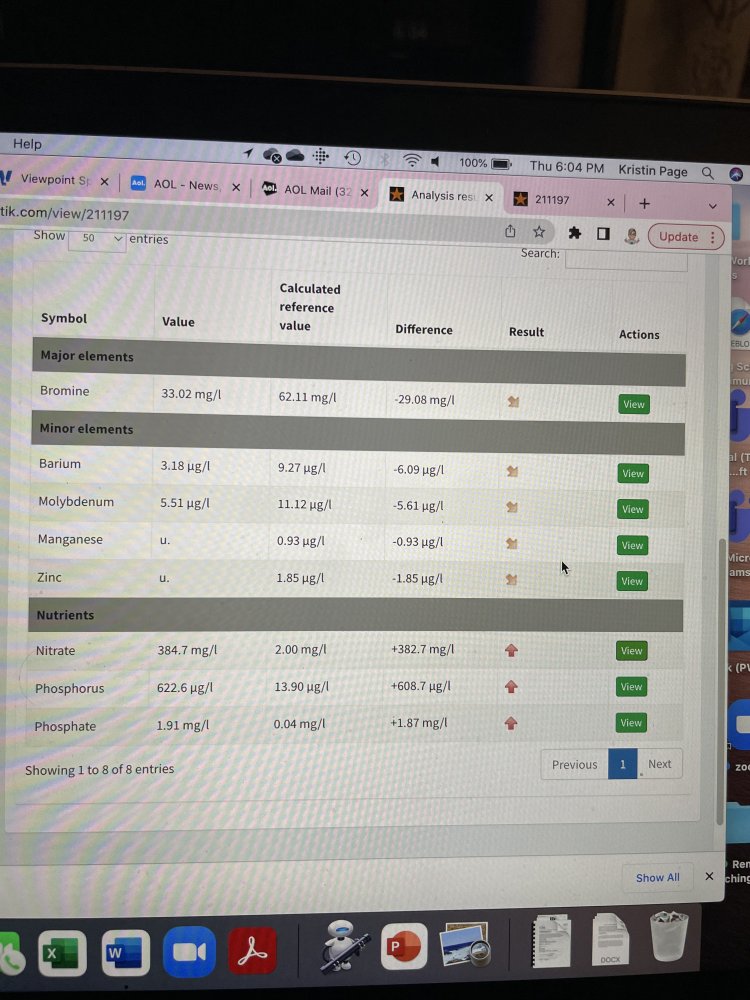Bookmark this page with the star icon
This screenshot has width=750, height=1000.
540,232
